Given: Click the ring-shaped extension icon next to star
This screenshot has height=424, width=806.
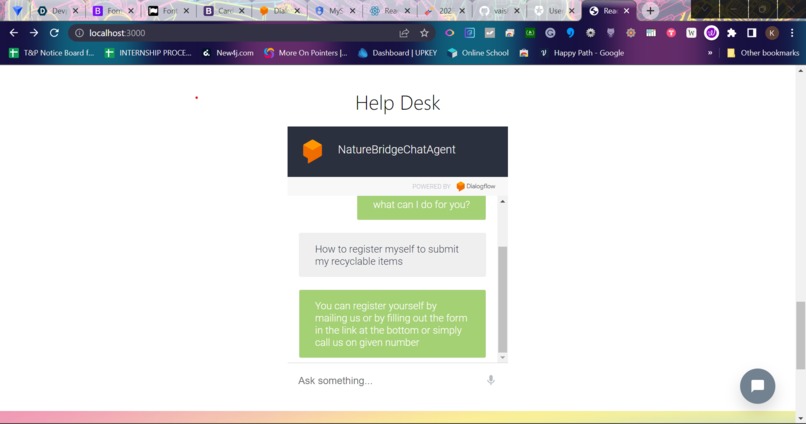Looking at the screenshot, I should click(x=449, y=33).
